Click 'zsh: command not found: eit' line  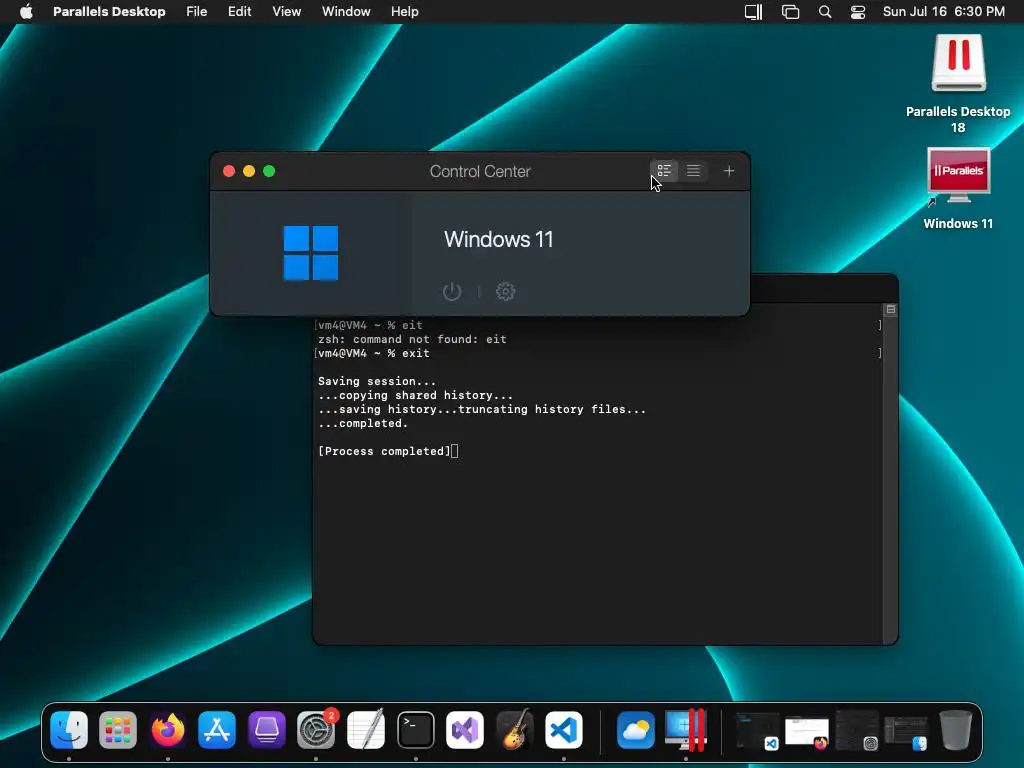pyautogui.click(x=412, y=339)
